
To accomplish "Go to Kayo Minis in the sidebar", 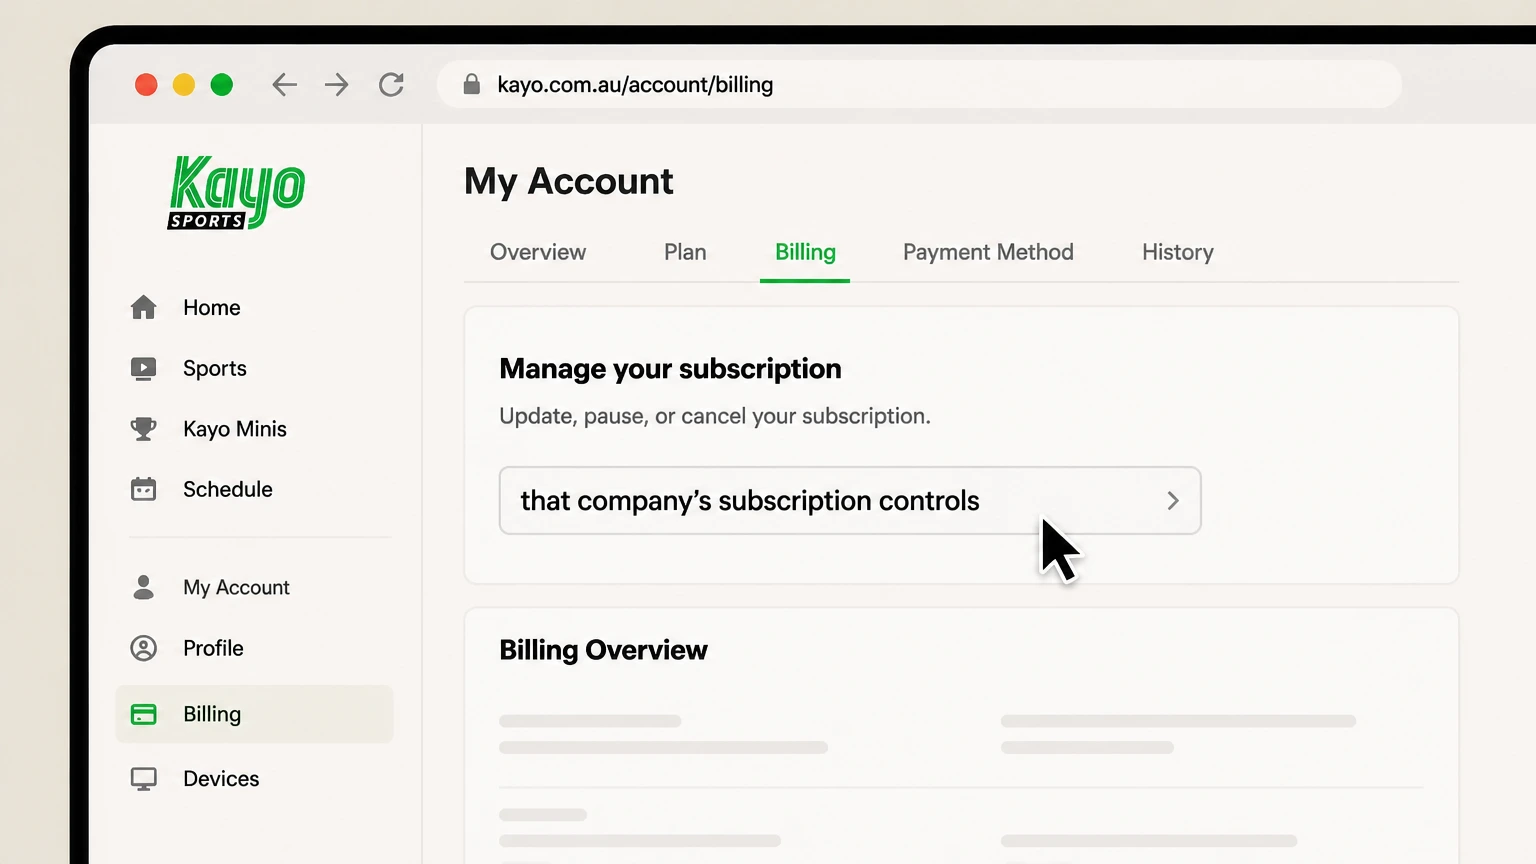I will tap(235, 429).
